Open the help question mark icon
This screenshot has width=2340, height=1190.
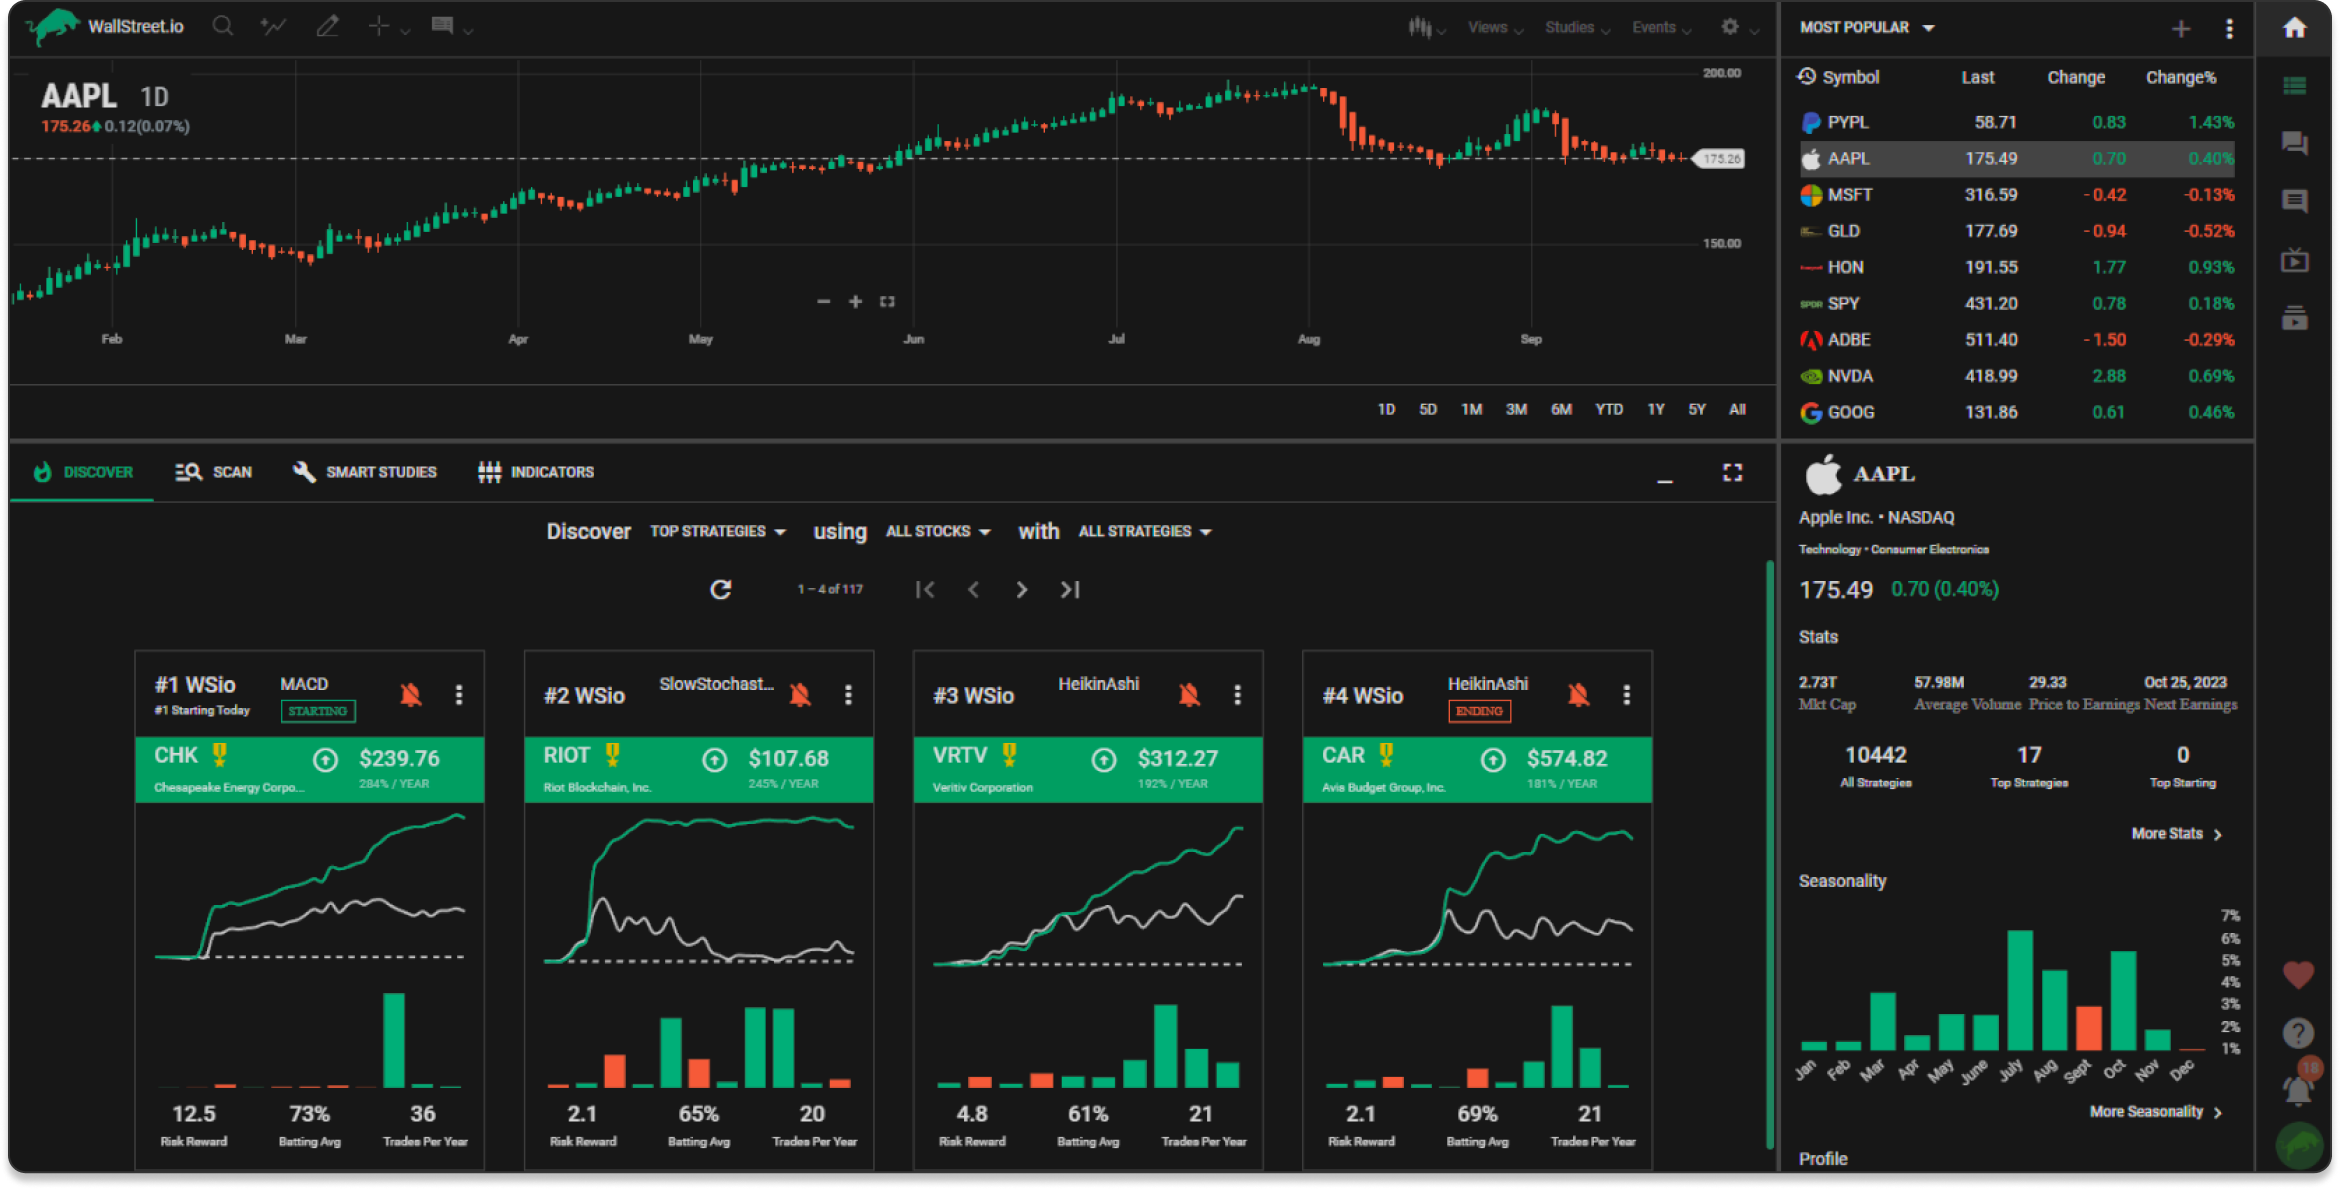2298,1032
